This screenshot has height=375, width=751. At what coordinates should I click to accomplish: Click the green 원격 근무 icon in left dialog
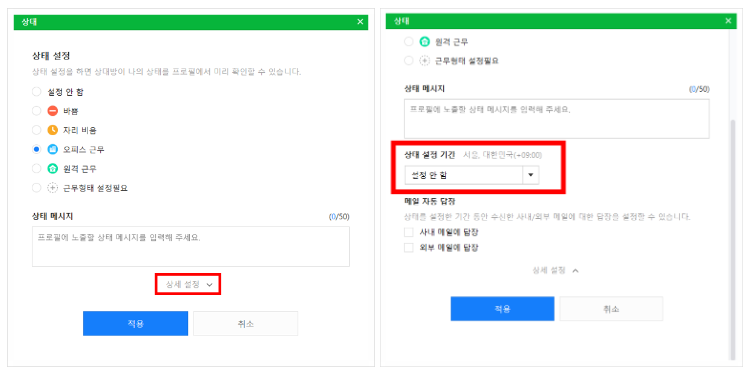point(53,169)
